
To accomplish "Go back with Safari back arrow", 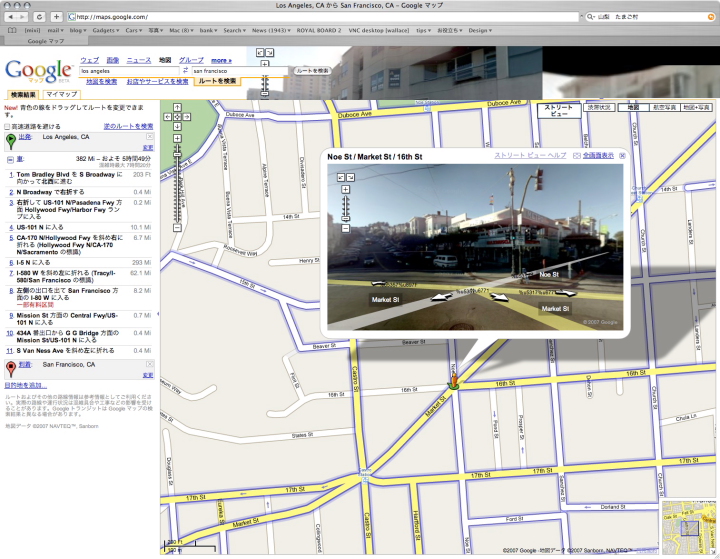I will 11,17.
